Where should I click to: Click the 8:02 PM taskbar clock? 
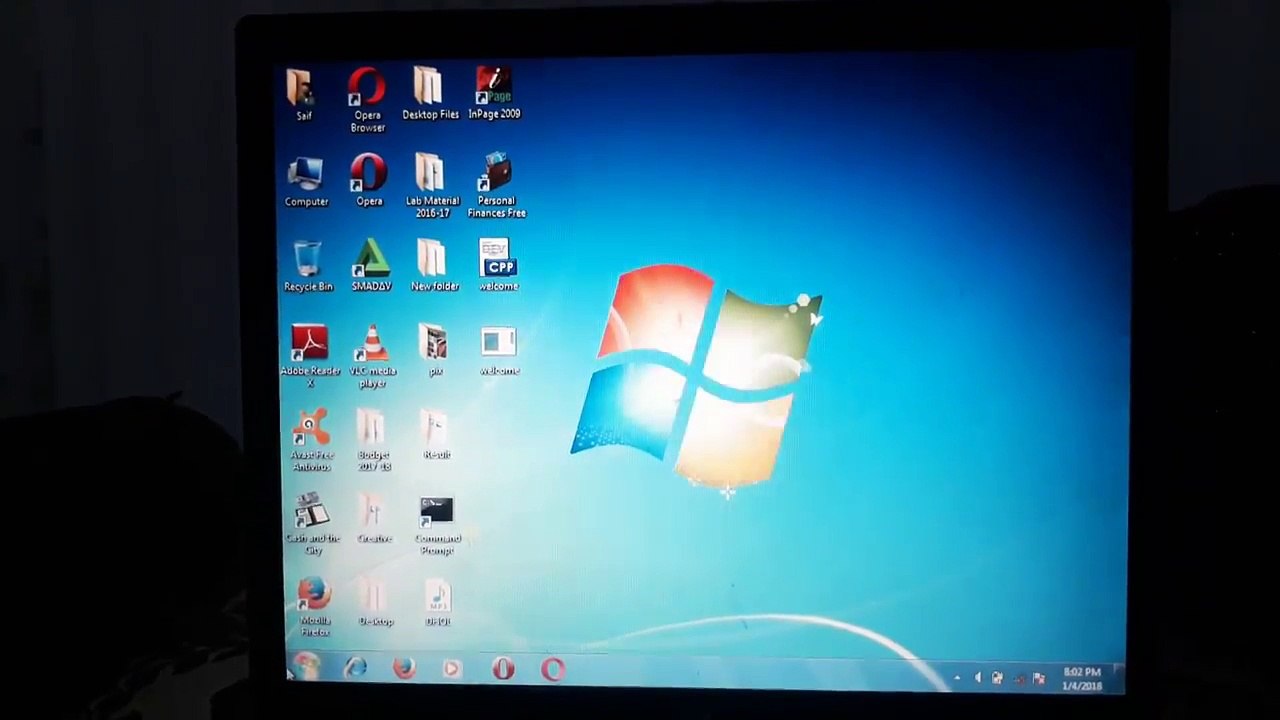(1082, 679)
